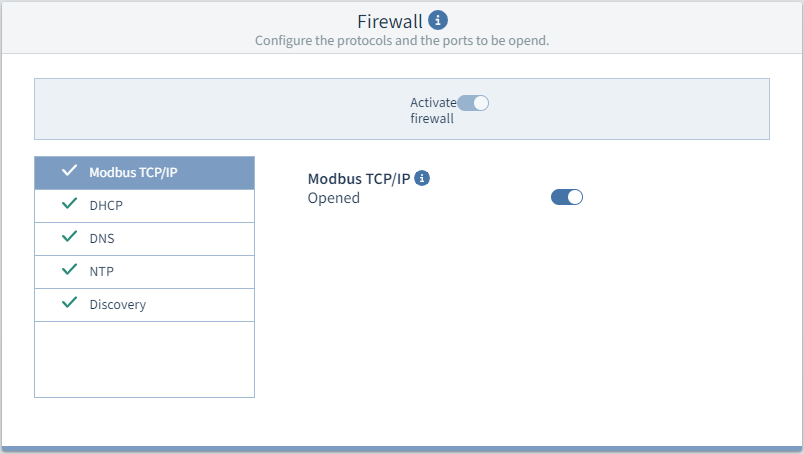Open the DNS protocol settings

pos(145,239)
